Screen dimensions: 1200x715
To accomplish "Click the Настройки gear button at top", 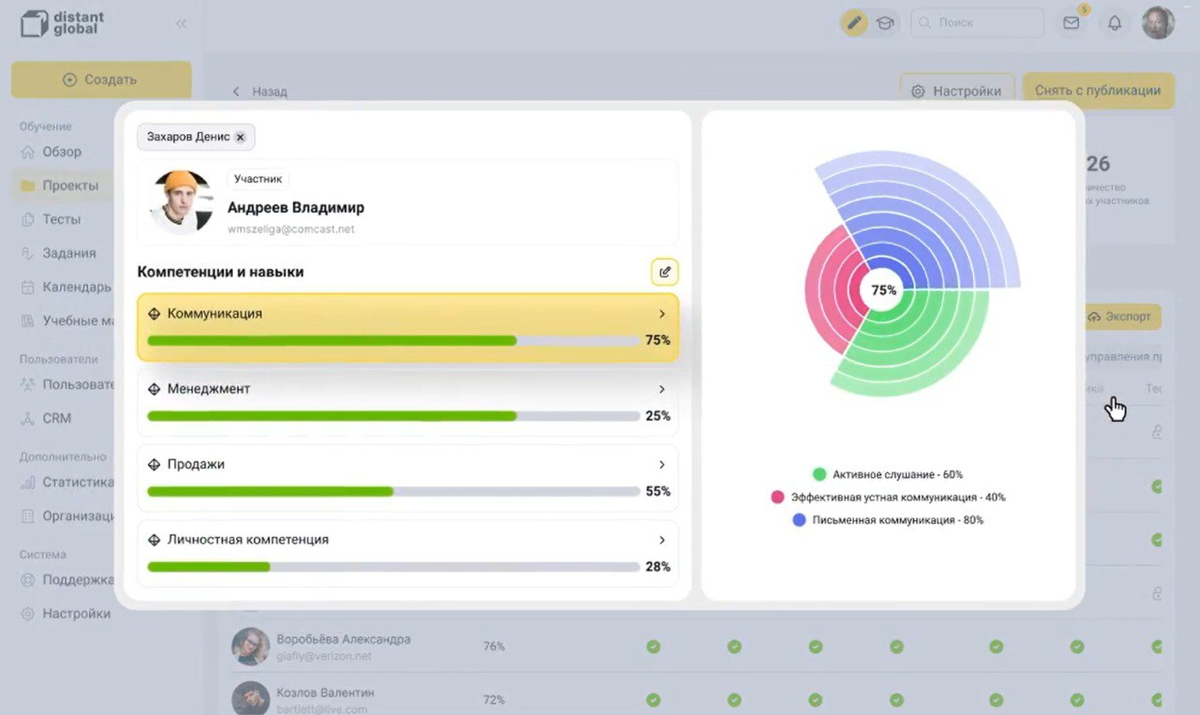I will [x=957, y=91].
